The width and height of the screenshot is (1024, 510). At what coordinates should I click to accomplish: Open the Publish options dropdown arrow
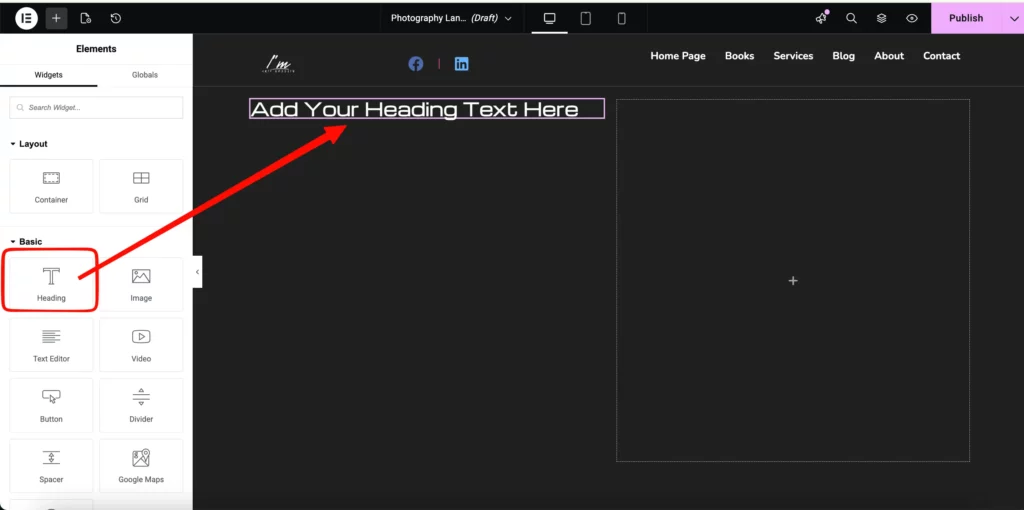tap(1014, 18)
